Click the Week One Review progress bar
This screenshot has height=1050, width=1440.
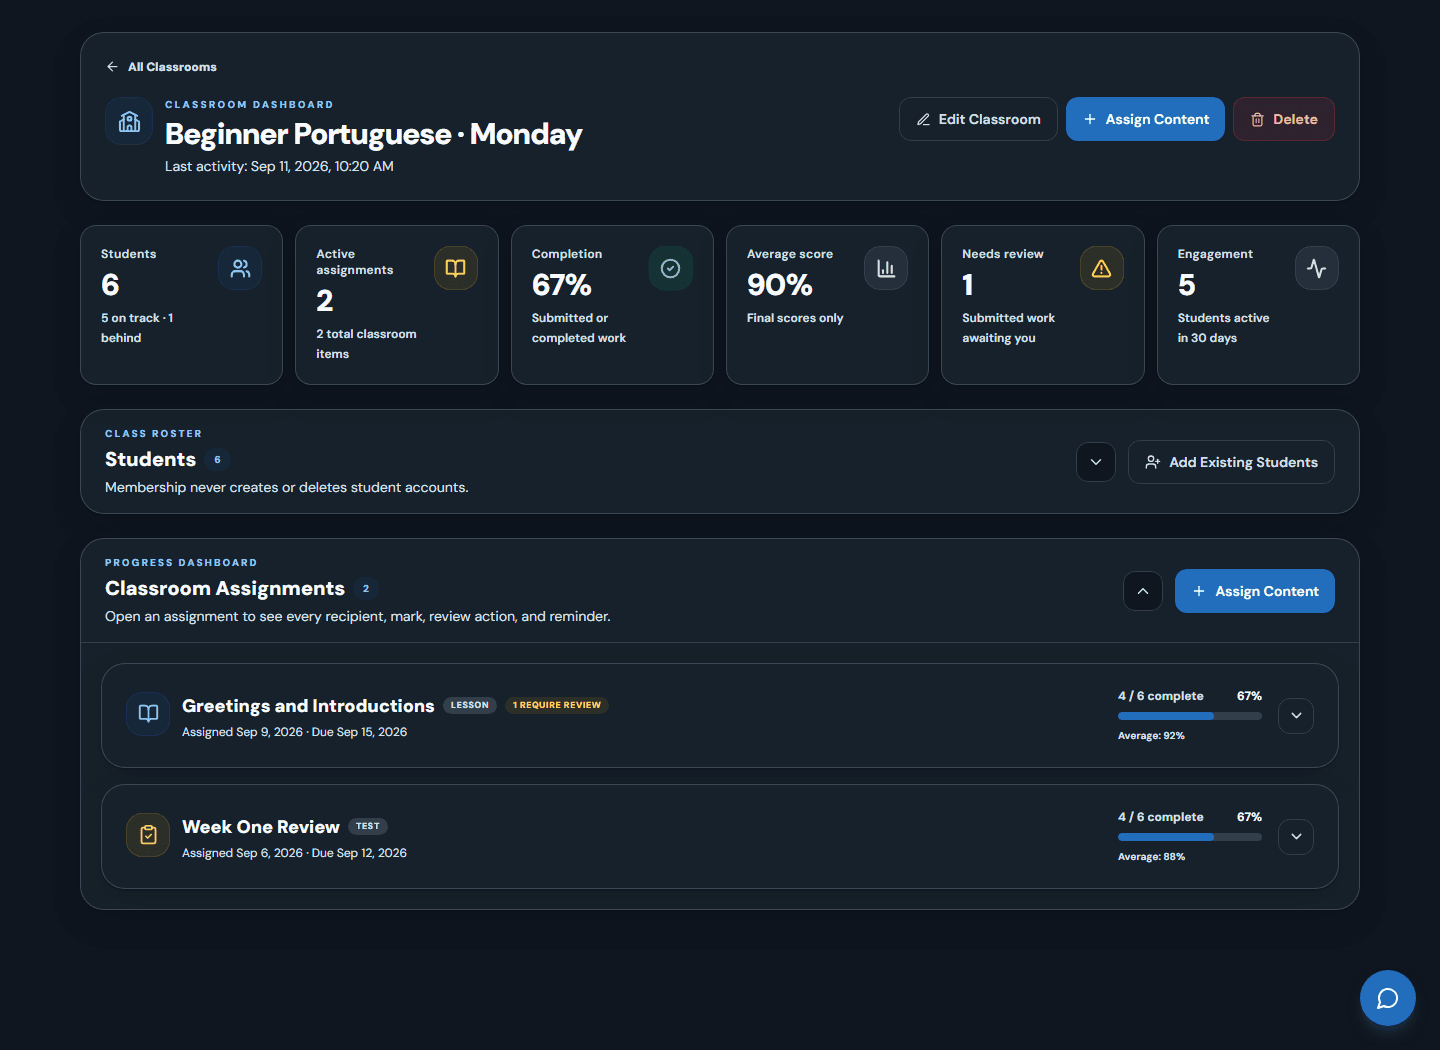pyautogui.click(x=1190, y=837)
